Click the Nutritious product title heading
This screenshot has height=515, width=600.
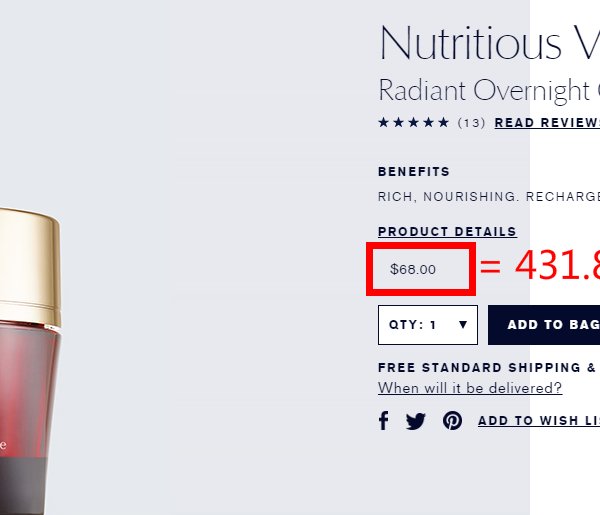click(489, 42)
